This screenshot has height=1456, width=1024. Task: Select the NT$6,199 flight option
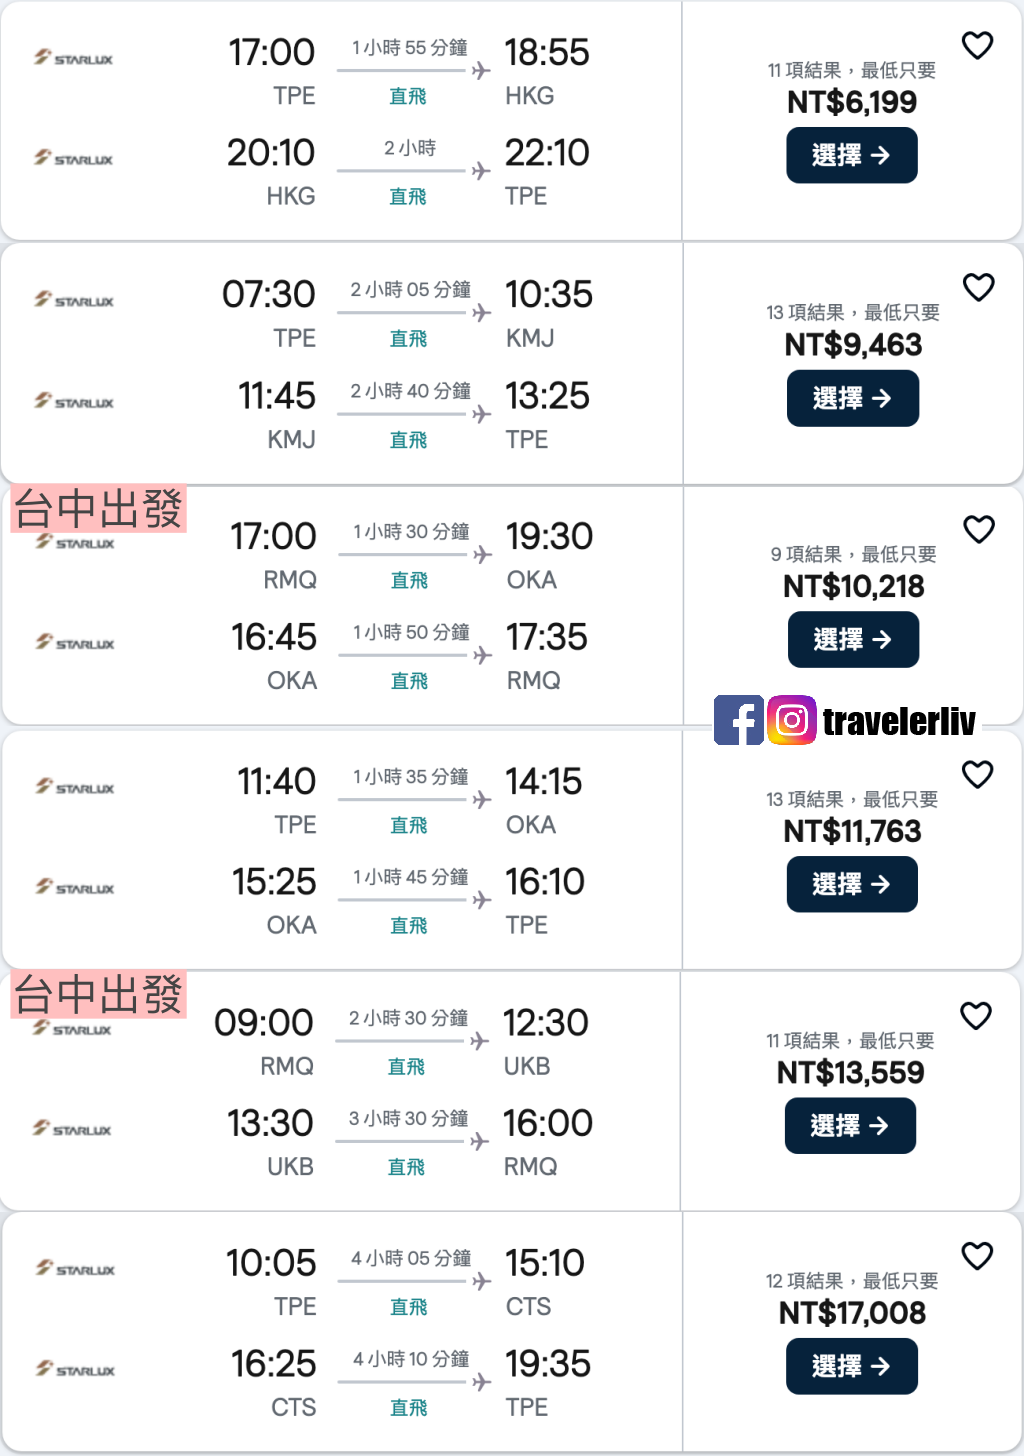(x=852, y=155)
